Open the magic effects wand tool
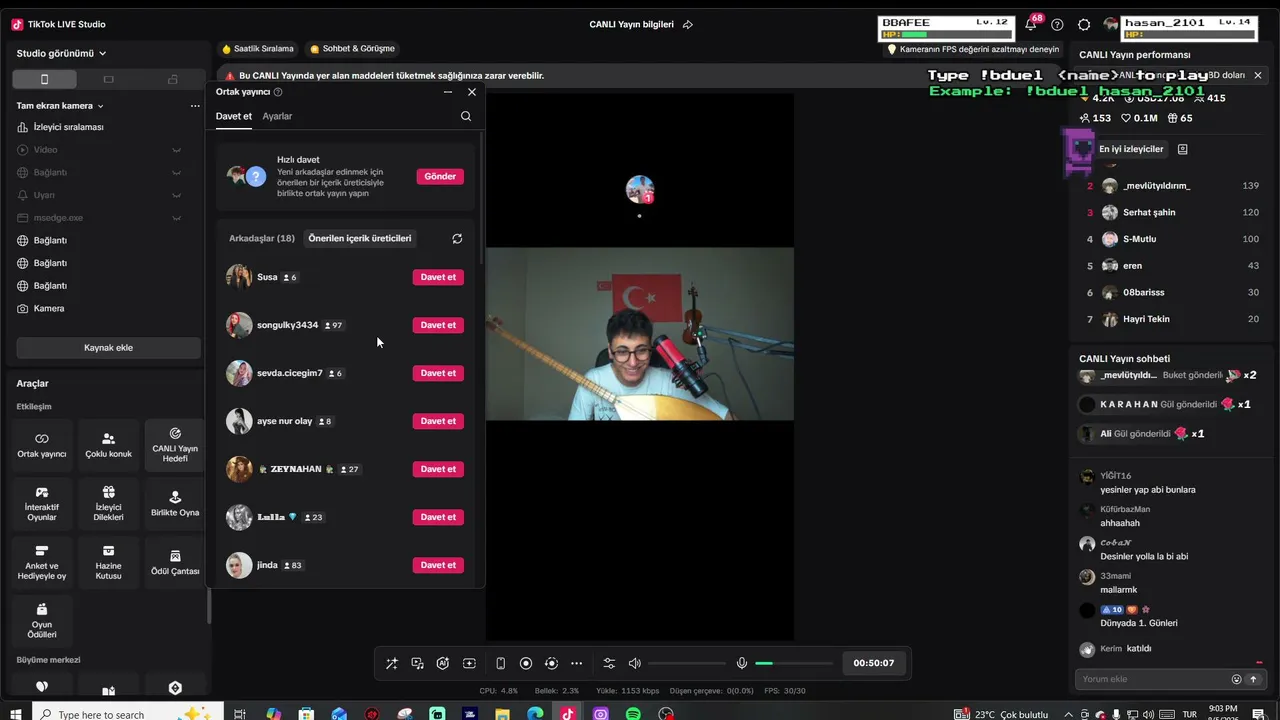This screenshot has width=1280, height=720. tap(391, 663)
